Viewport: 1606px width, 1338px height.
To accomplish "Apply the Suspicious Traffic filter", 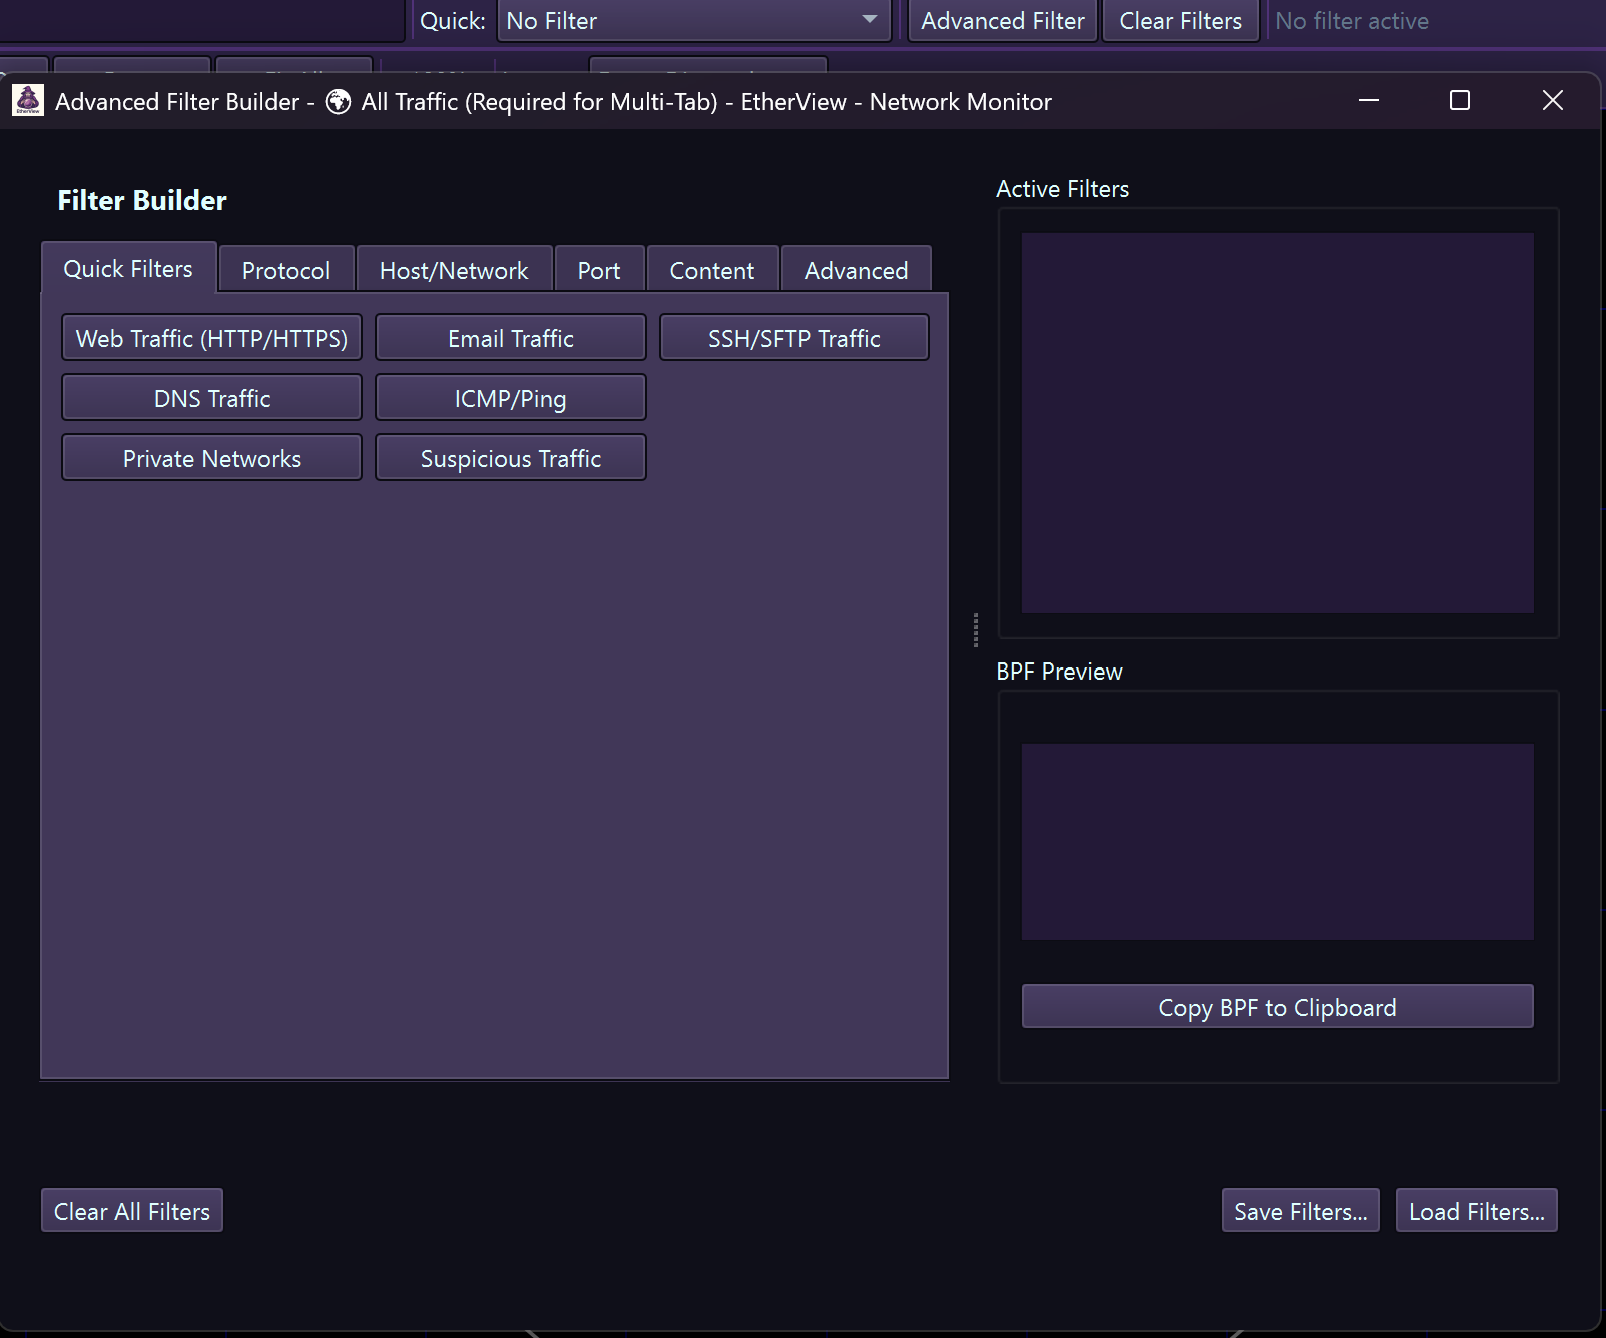I will pyautogui.click(x=510, y=458).
